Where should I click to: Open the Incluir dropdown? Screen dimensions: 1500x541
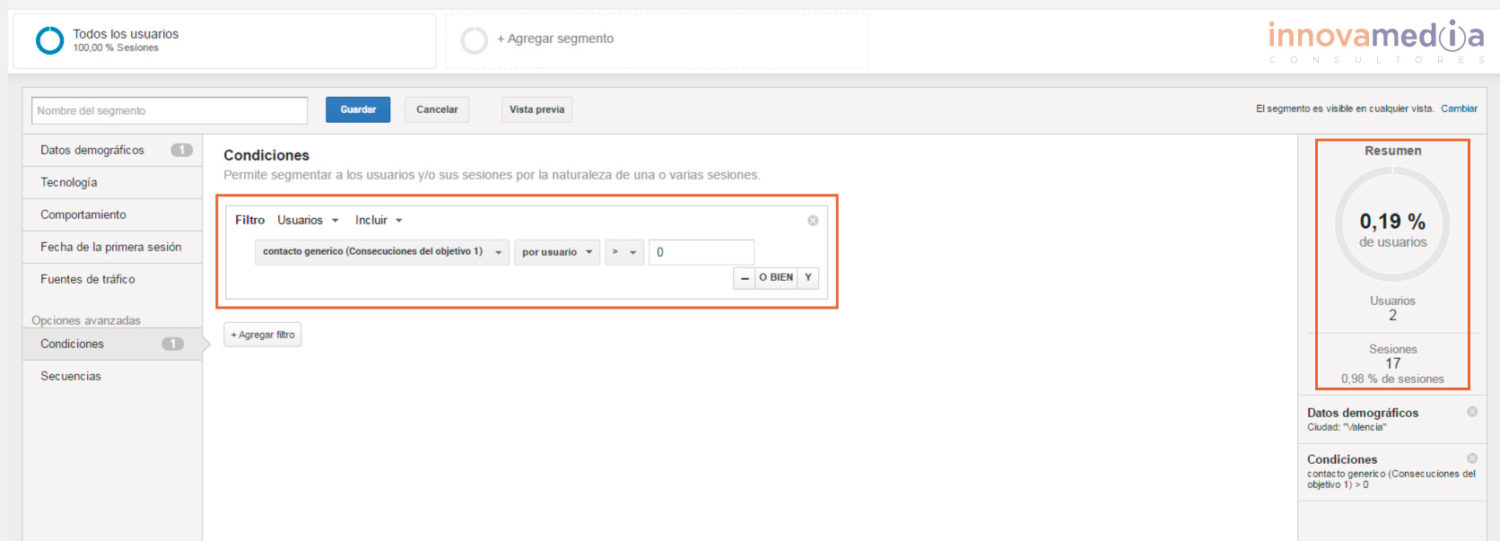coord(379,220)
